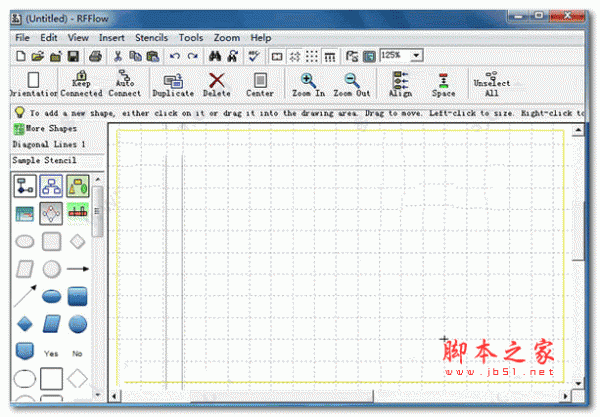Toggle the grid dots display icon
The height and width of the screenshot is (417, 600).
312,57
